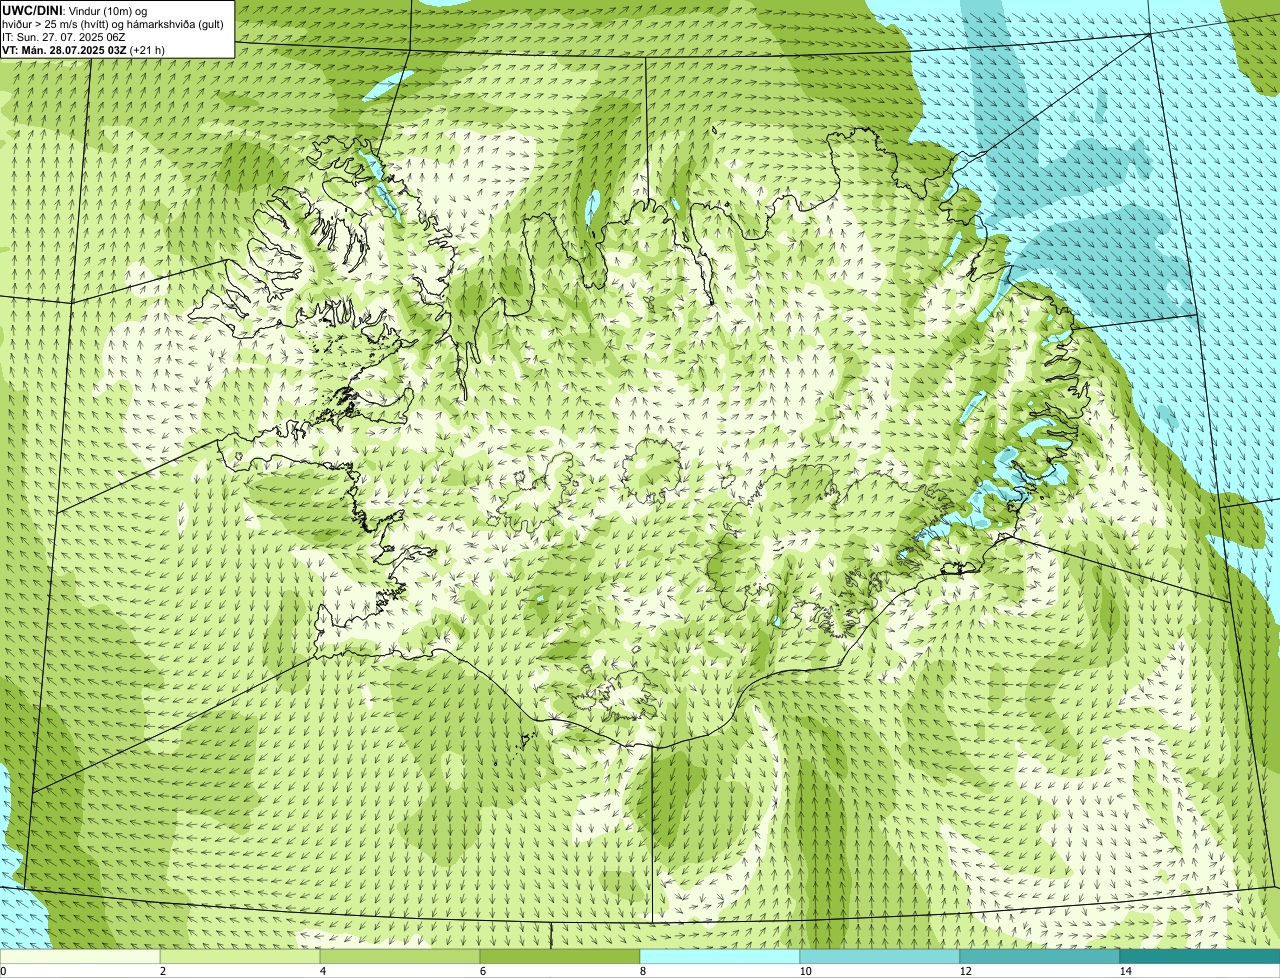Click the scale label "12"

965,971
